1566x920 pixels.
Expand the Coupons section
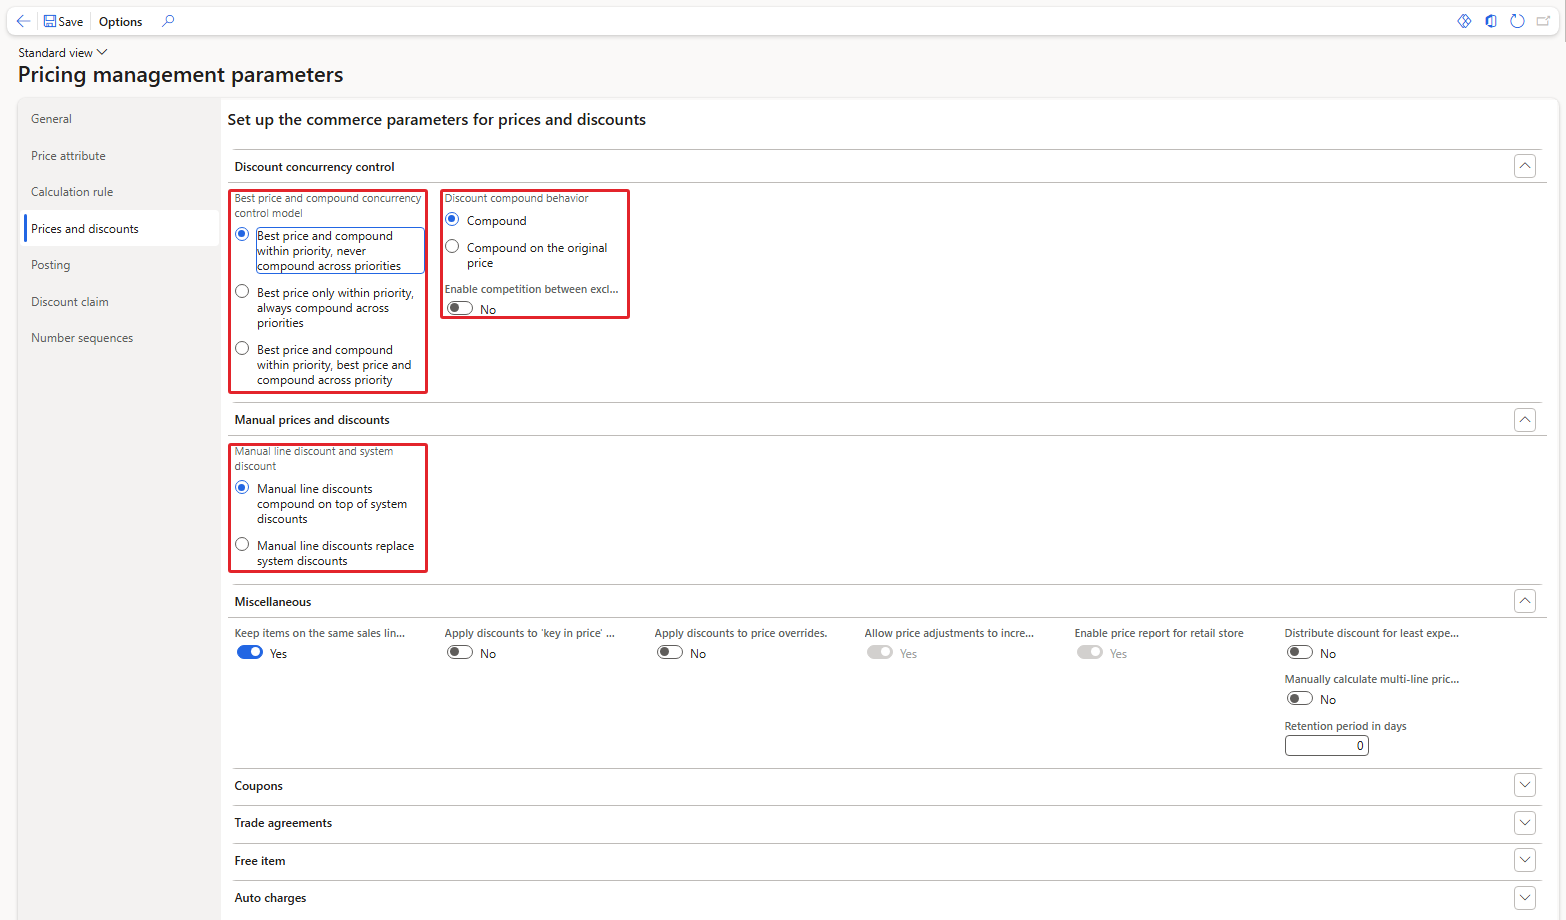pos(1524,785)
